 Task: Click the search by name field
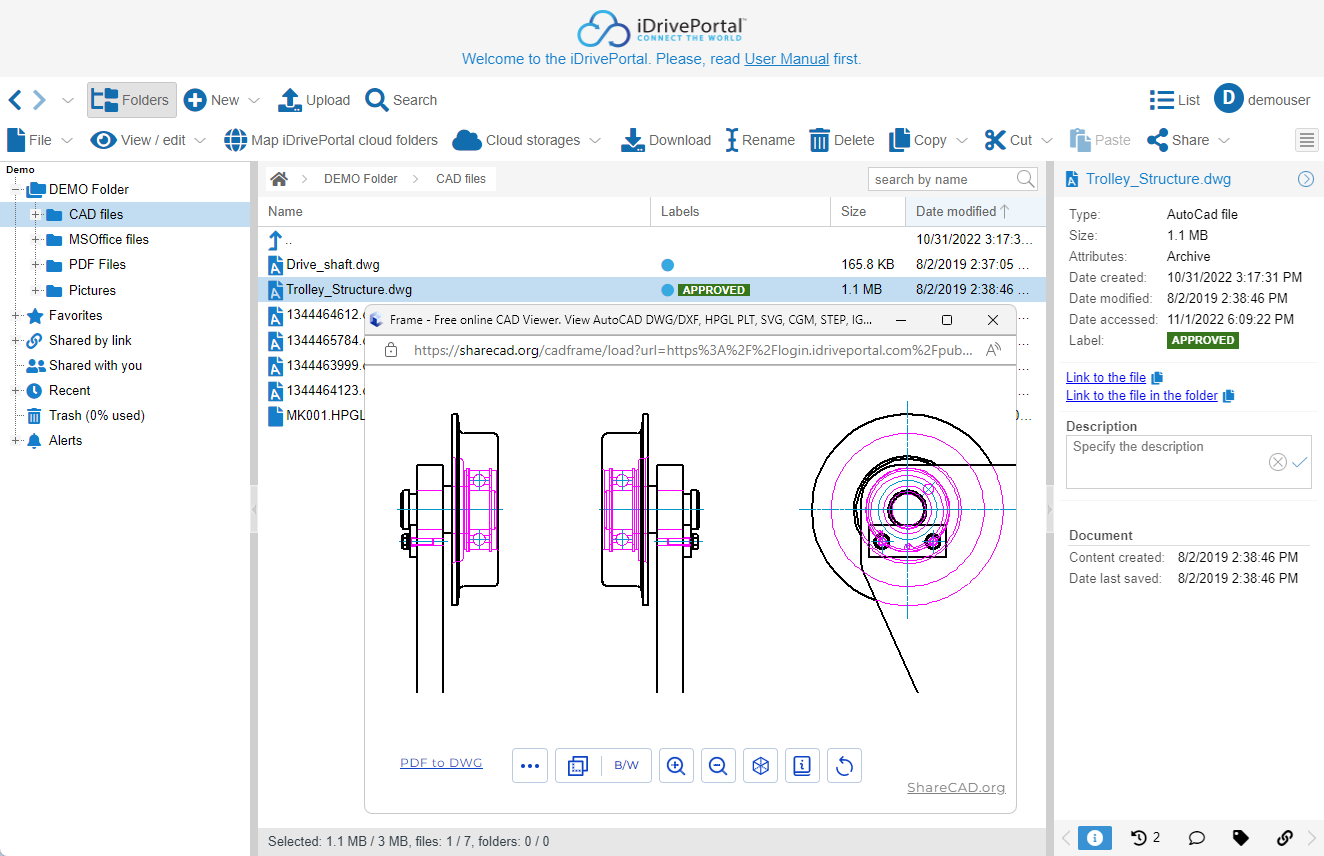point(940,179)
